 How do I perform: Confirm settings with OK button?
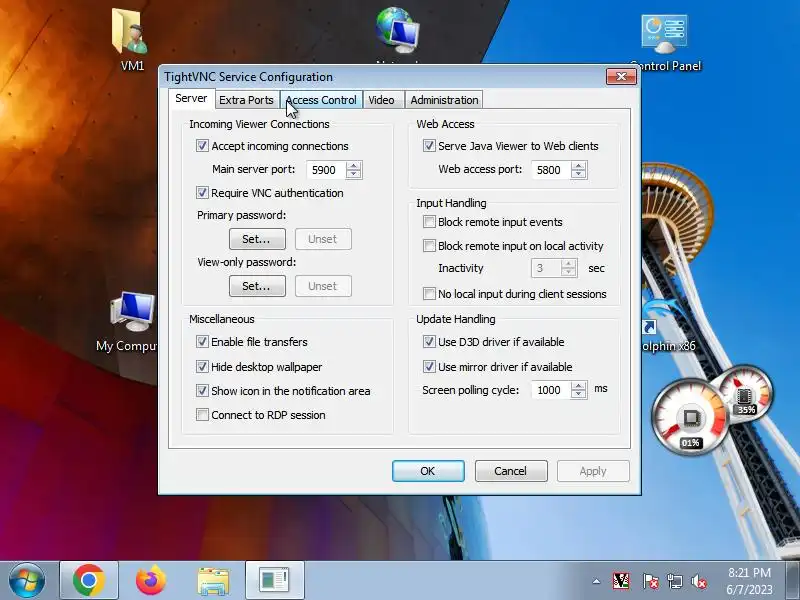pos(428,471)
